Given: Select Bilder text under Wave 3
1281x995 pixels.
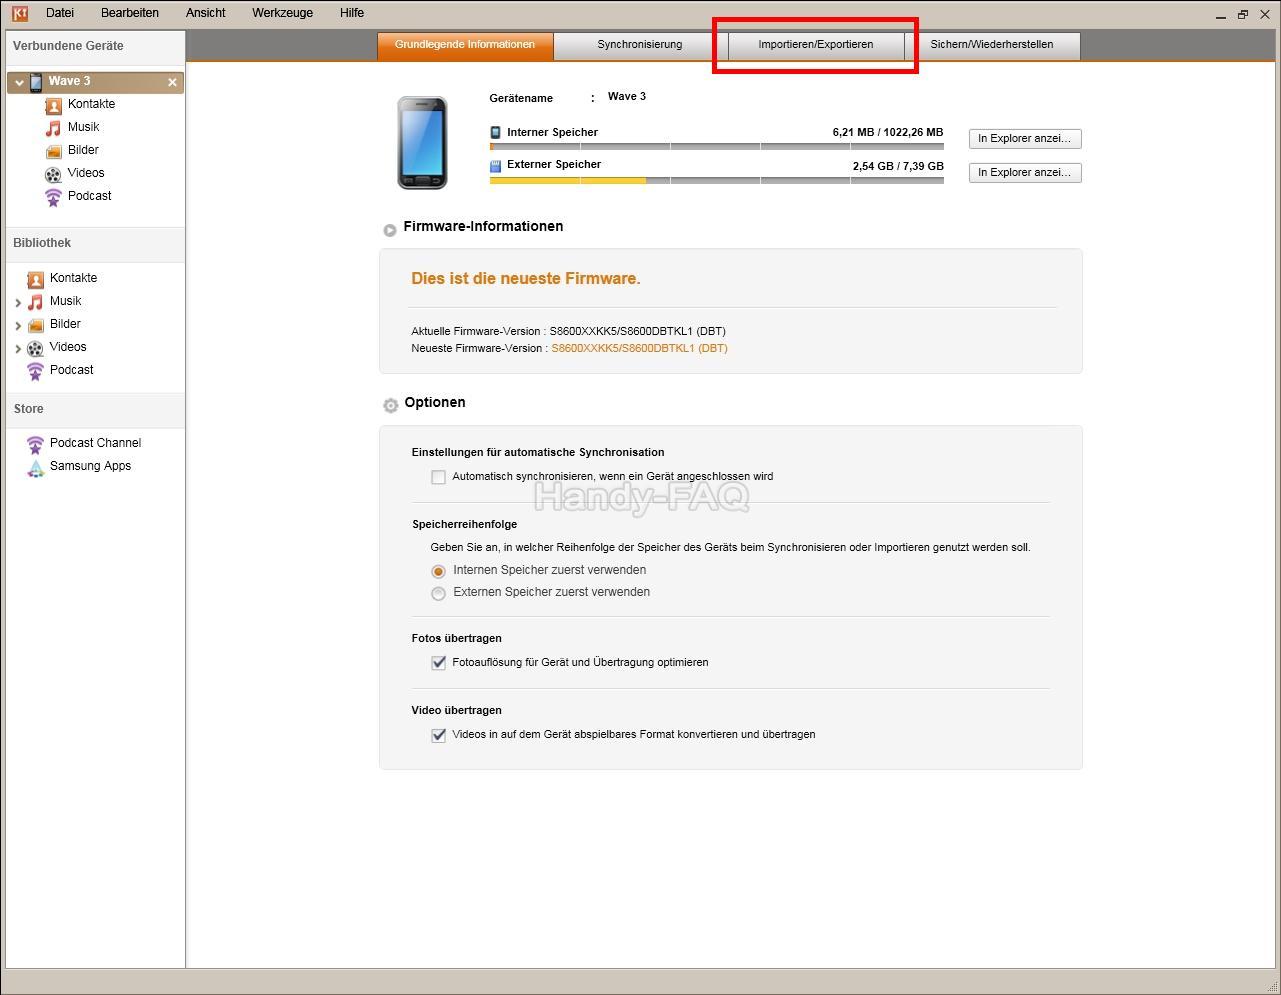Looking at the screenshot, I should pos(83,151).
